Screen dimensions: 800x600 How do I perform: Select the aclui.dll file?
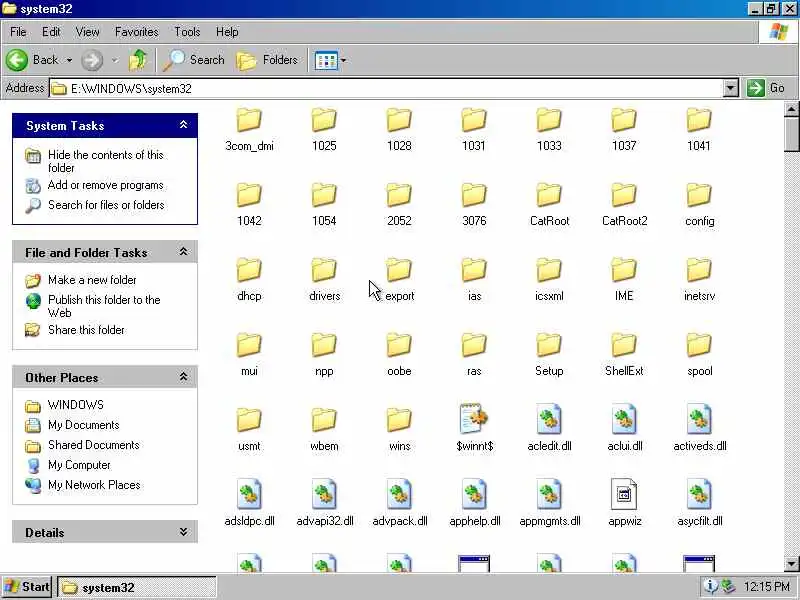(x=624, y=428)
